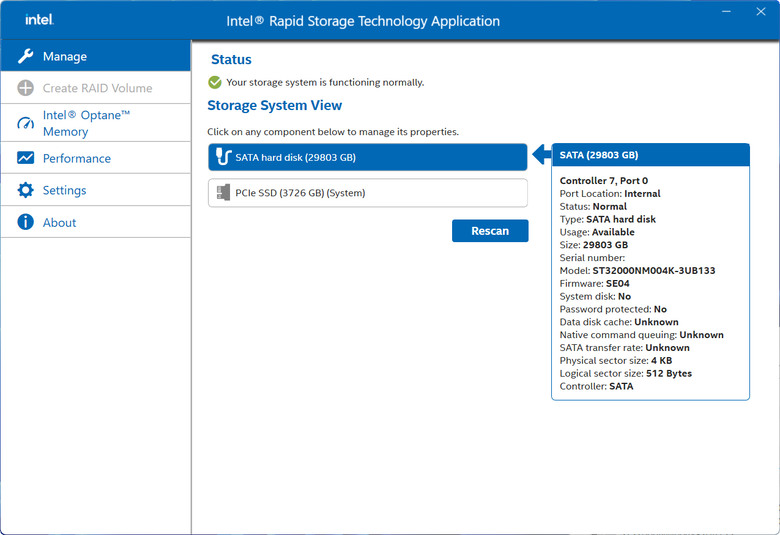Click the SATA hard disk cable icon
The image size is (780, 535).
pos(223,157)
